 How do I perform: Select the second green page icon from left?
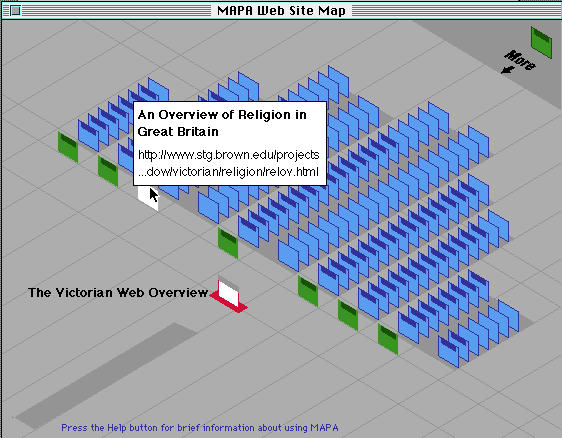[108, 171]
